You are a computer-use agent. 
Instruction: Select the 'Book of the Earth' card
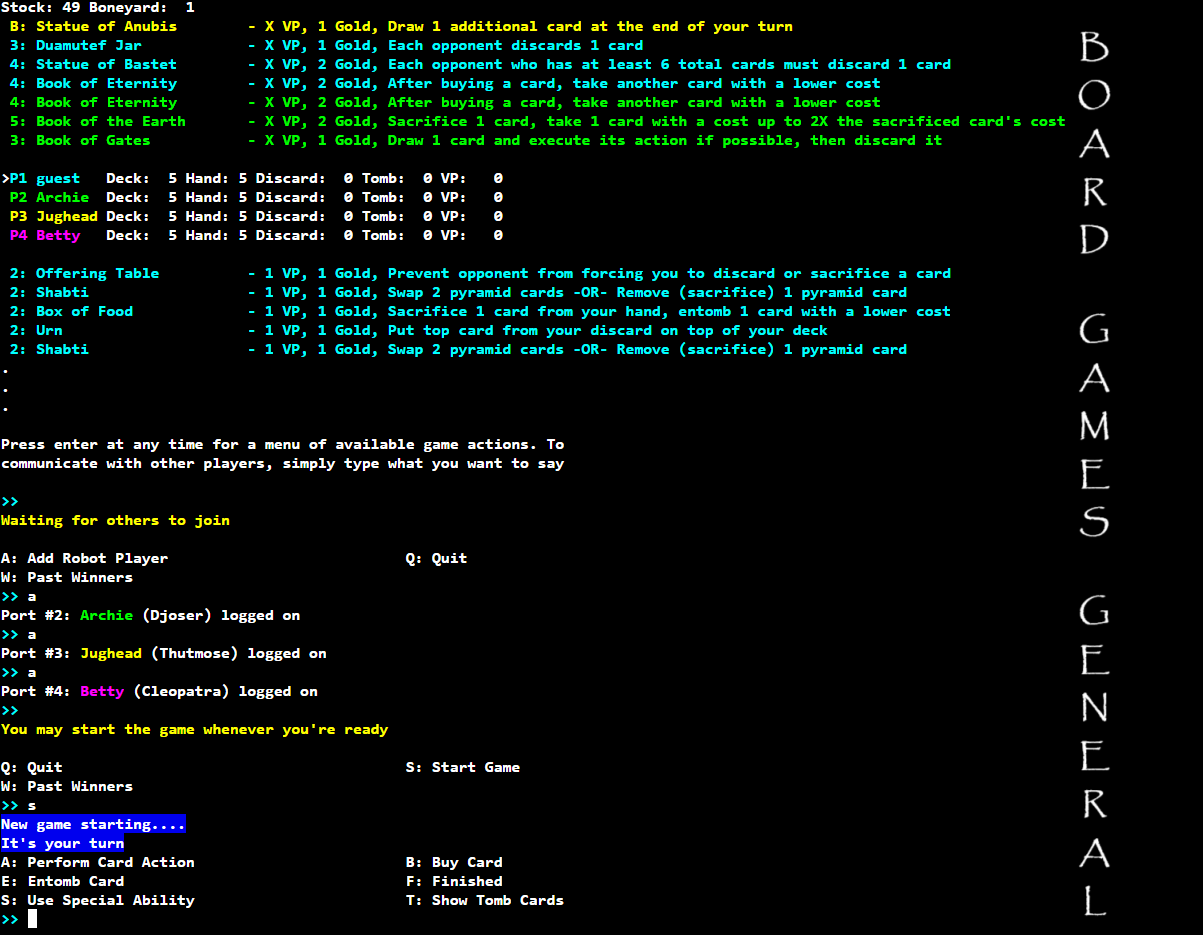click(x=111, y=121)
